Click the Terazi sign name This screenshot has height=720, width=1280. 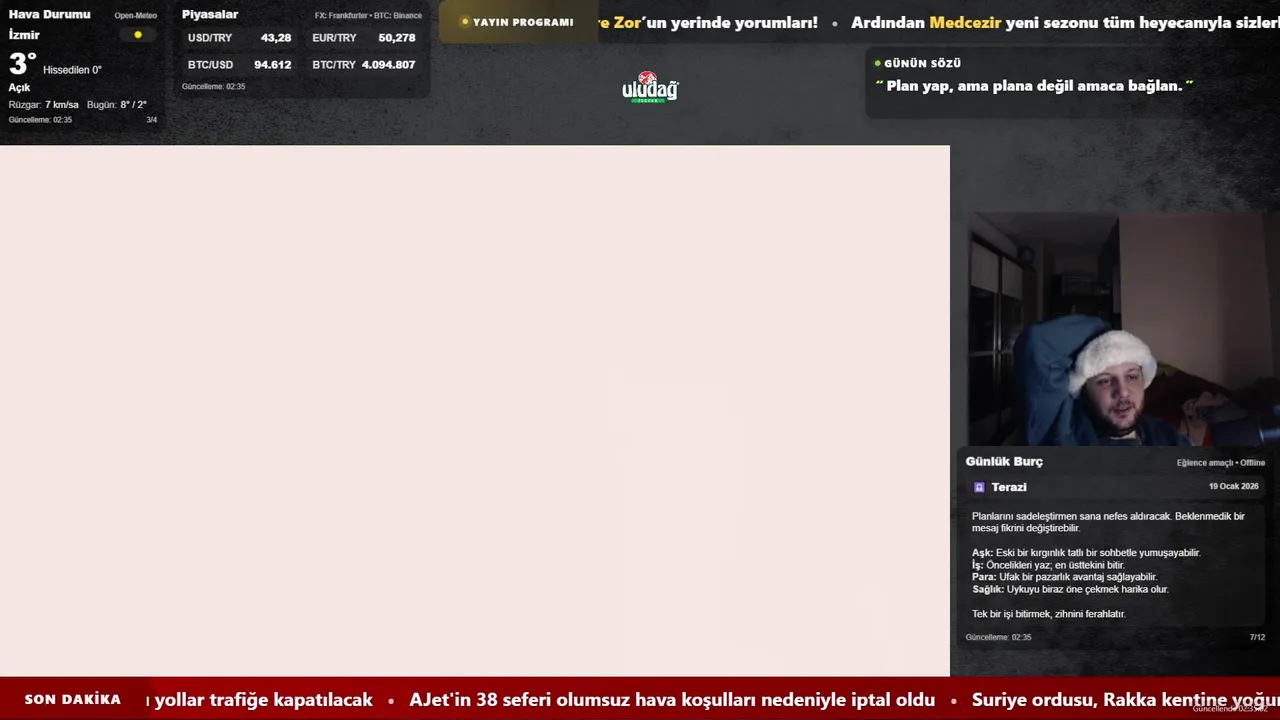1009,487
